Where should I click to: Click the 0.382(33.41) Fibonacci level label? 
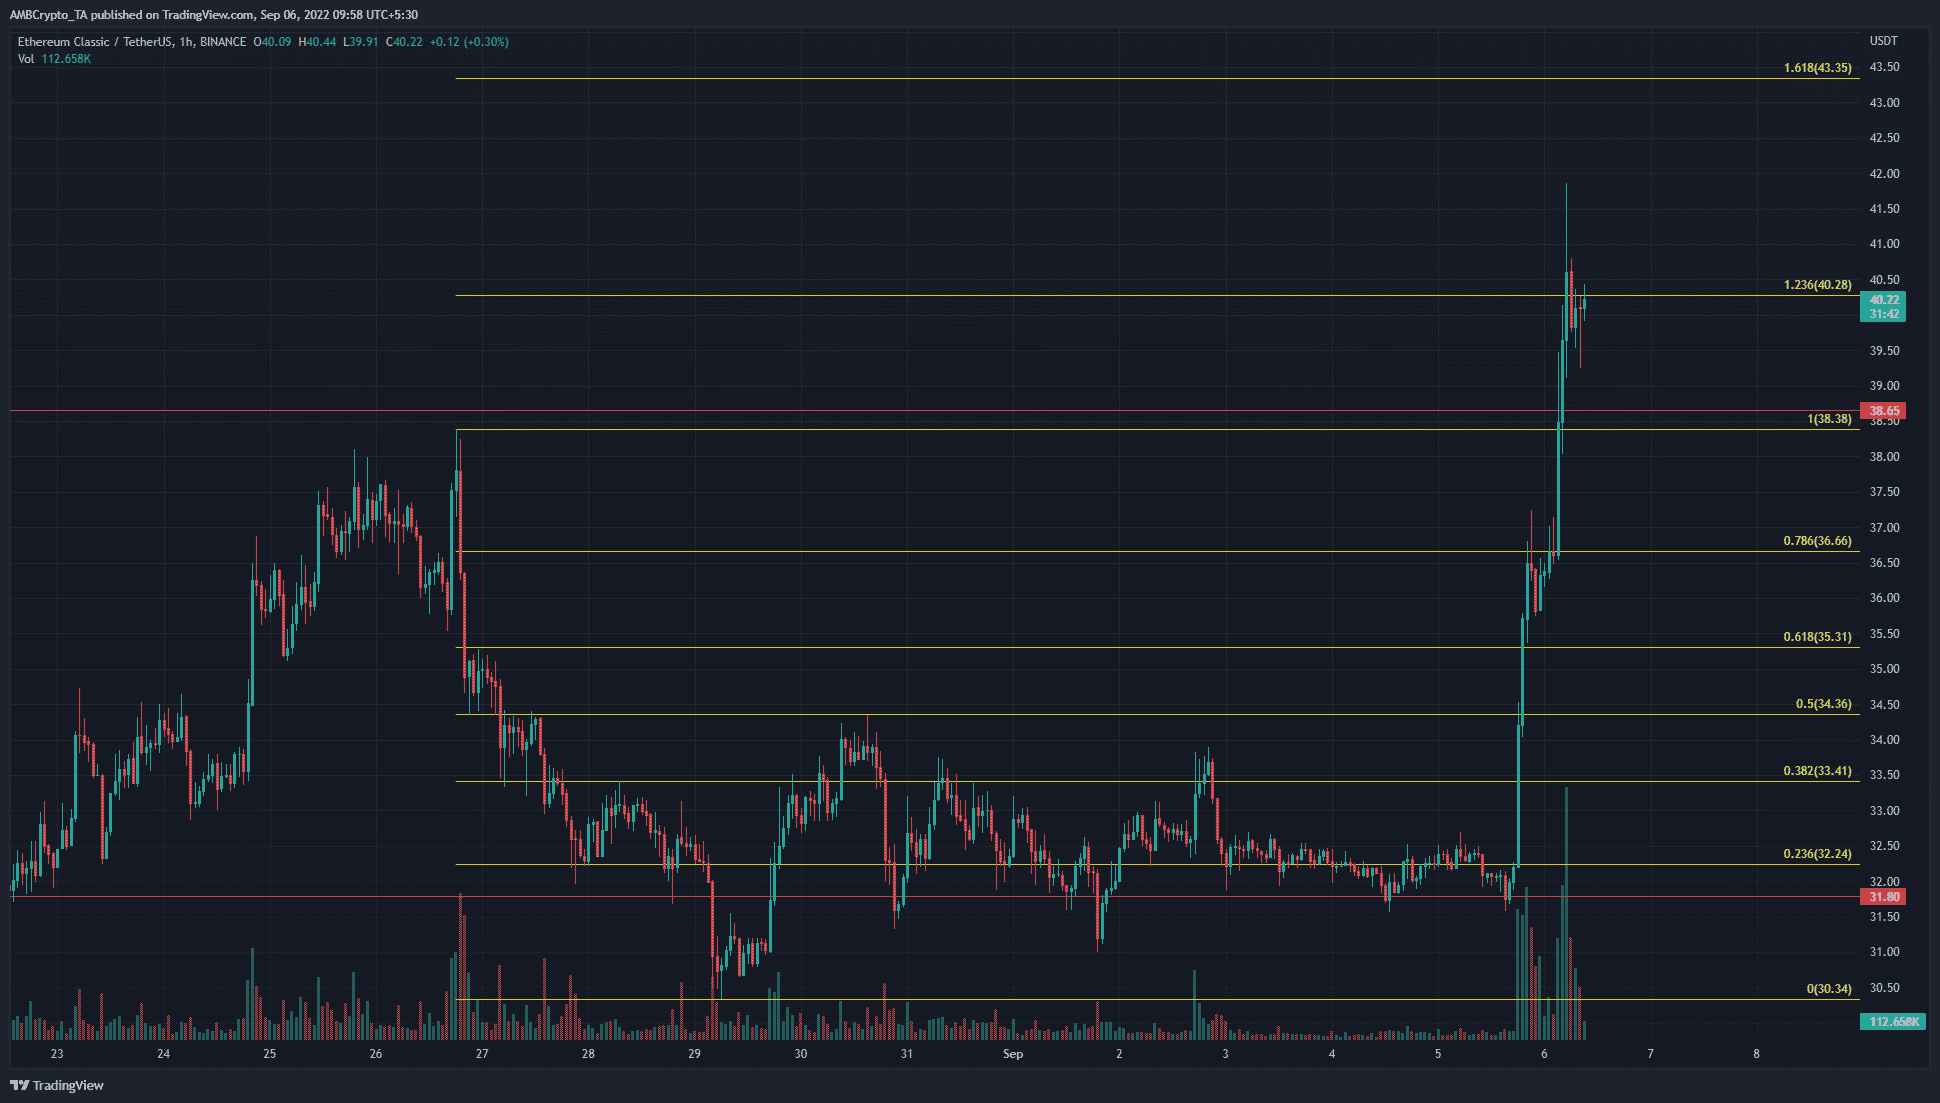pyautogui.click(x=1817, y=771)
